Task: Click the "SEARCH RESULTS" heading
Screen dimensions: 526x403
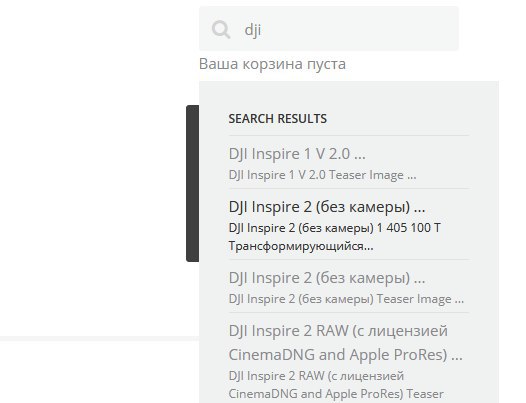Action: click(x=277, y=118)
